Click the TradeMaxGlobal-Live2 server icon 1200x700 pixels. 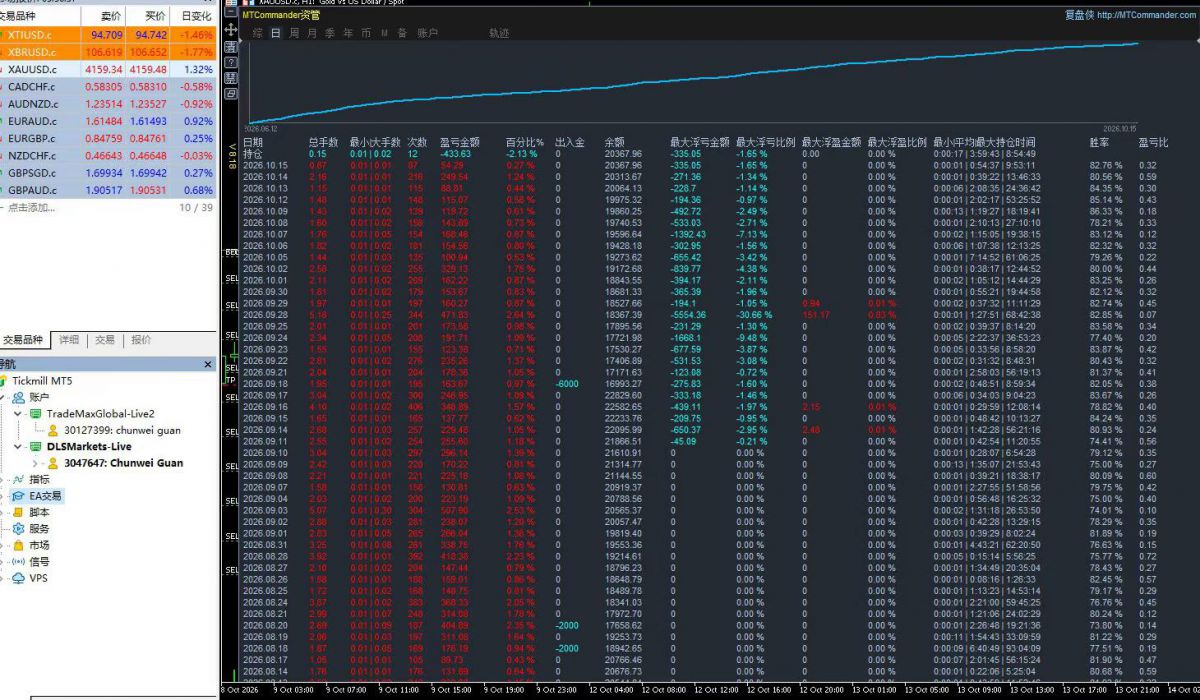[36, 414]
